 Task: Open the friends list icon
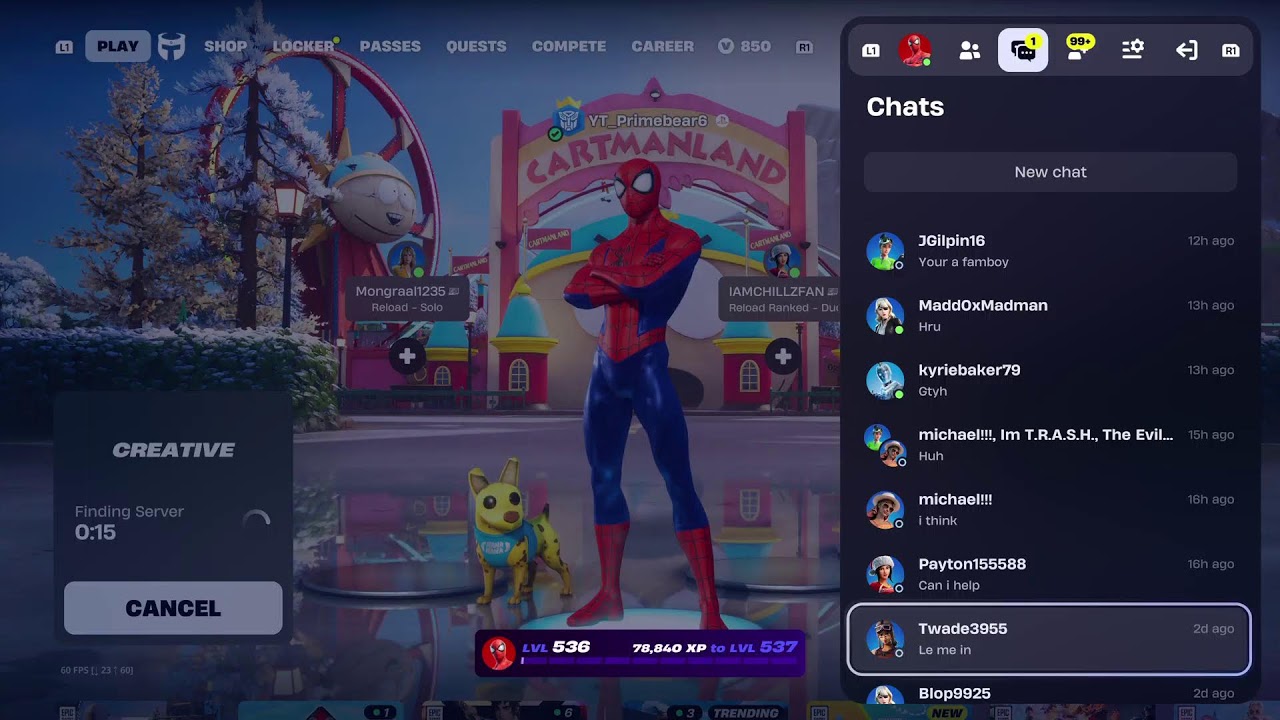[x=969, y=50]
